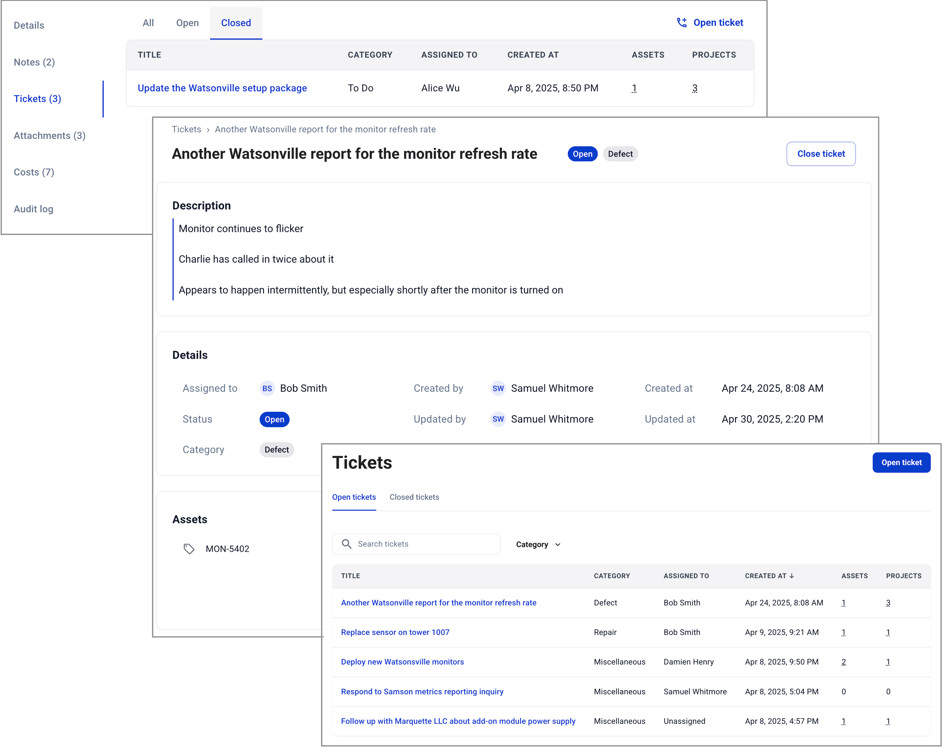Click projects count 3 for Watsonville setup package
The image size is (943, 749).
point(695,88)
